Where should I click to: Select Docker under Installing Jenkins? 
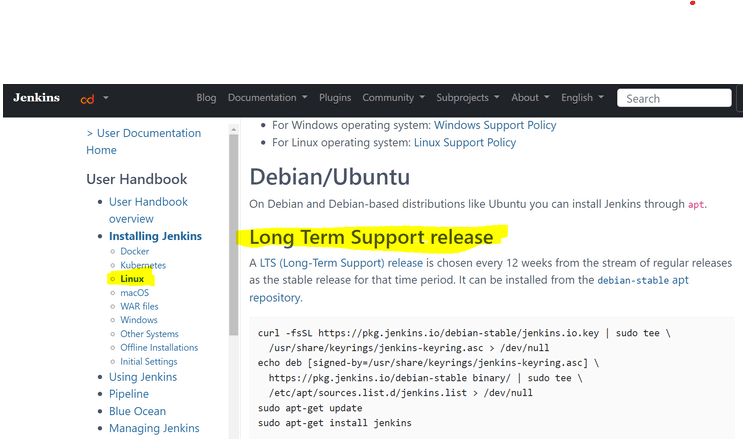(x=134, y=251)
